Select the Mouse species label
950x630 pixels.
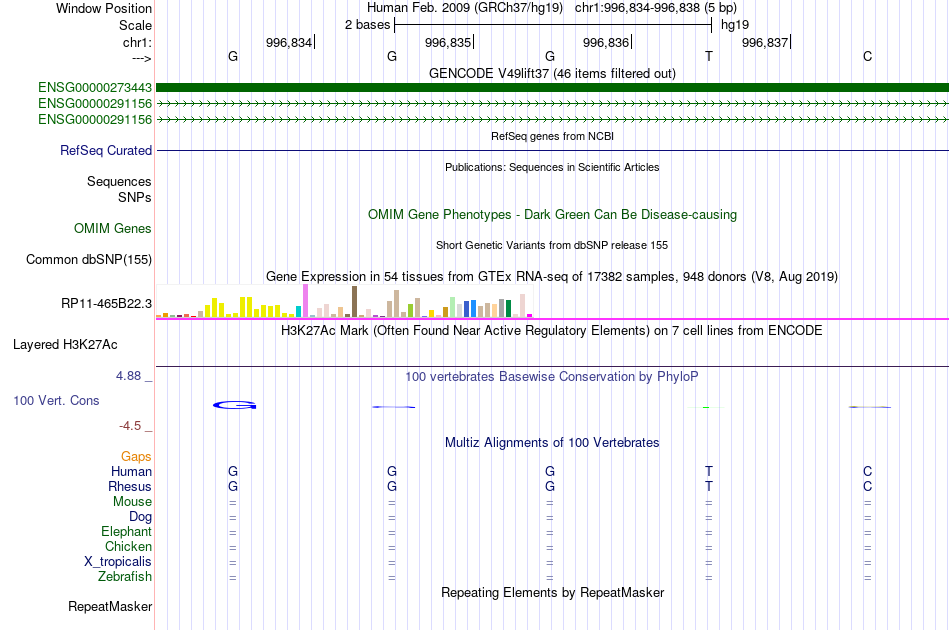[x=133, y=502]
